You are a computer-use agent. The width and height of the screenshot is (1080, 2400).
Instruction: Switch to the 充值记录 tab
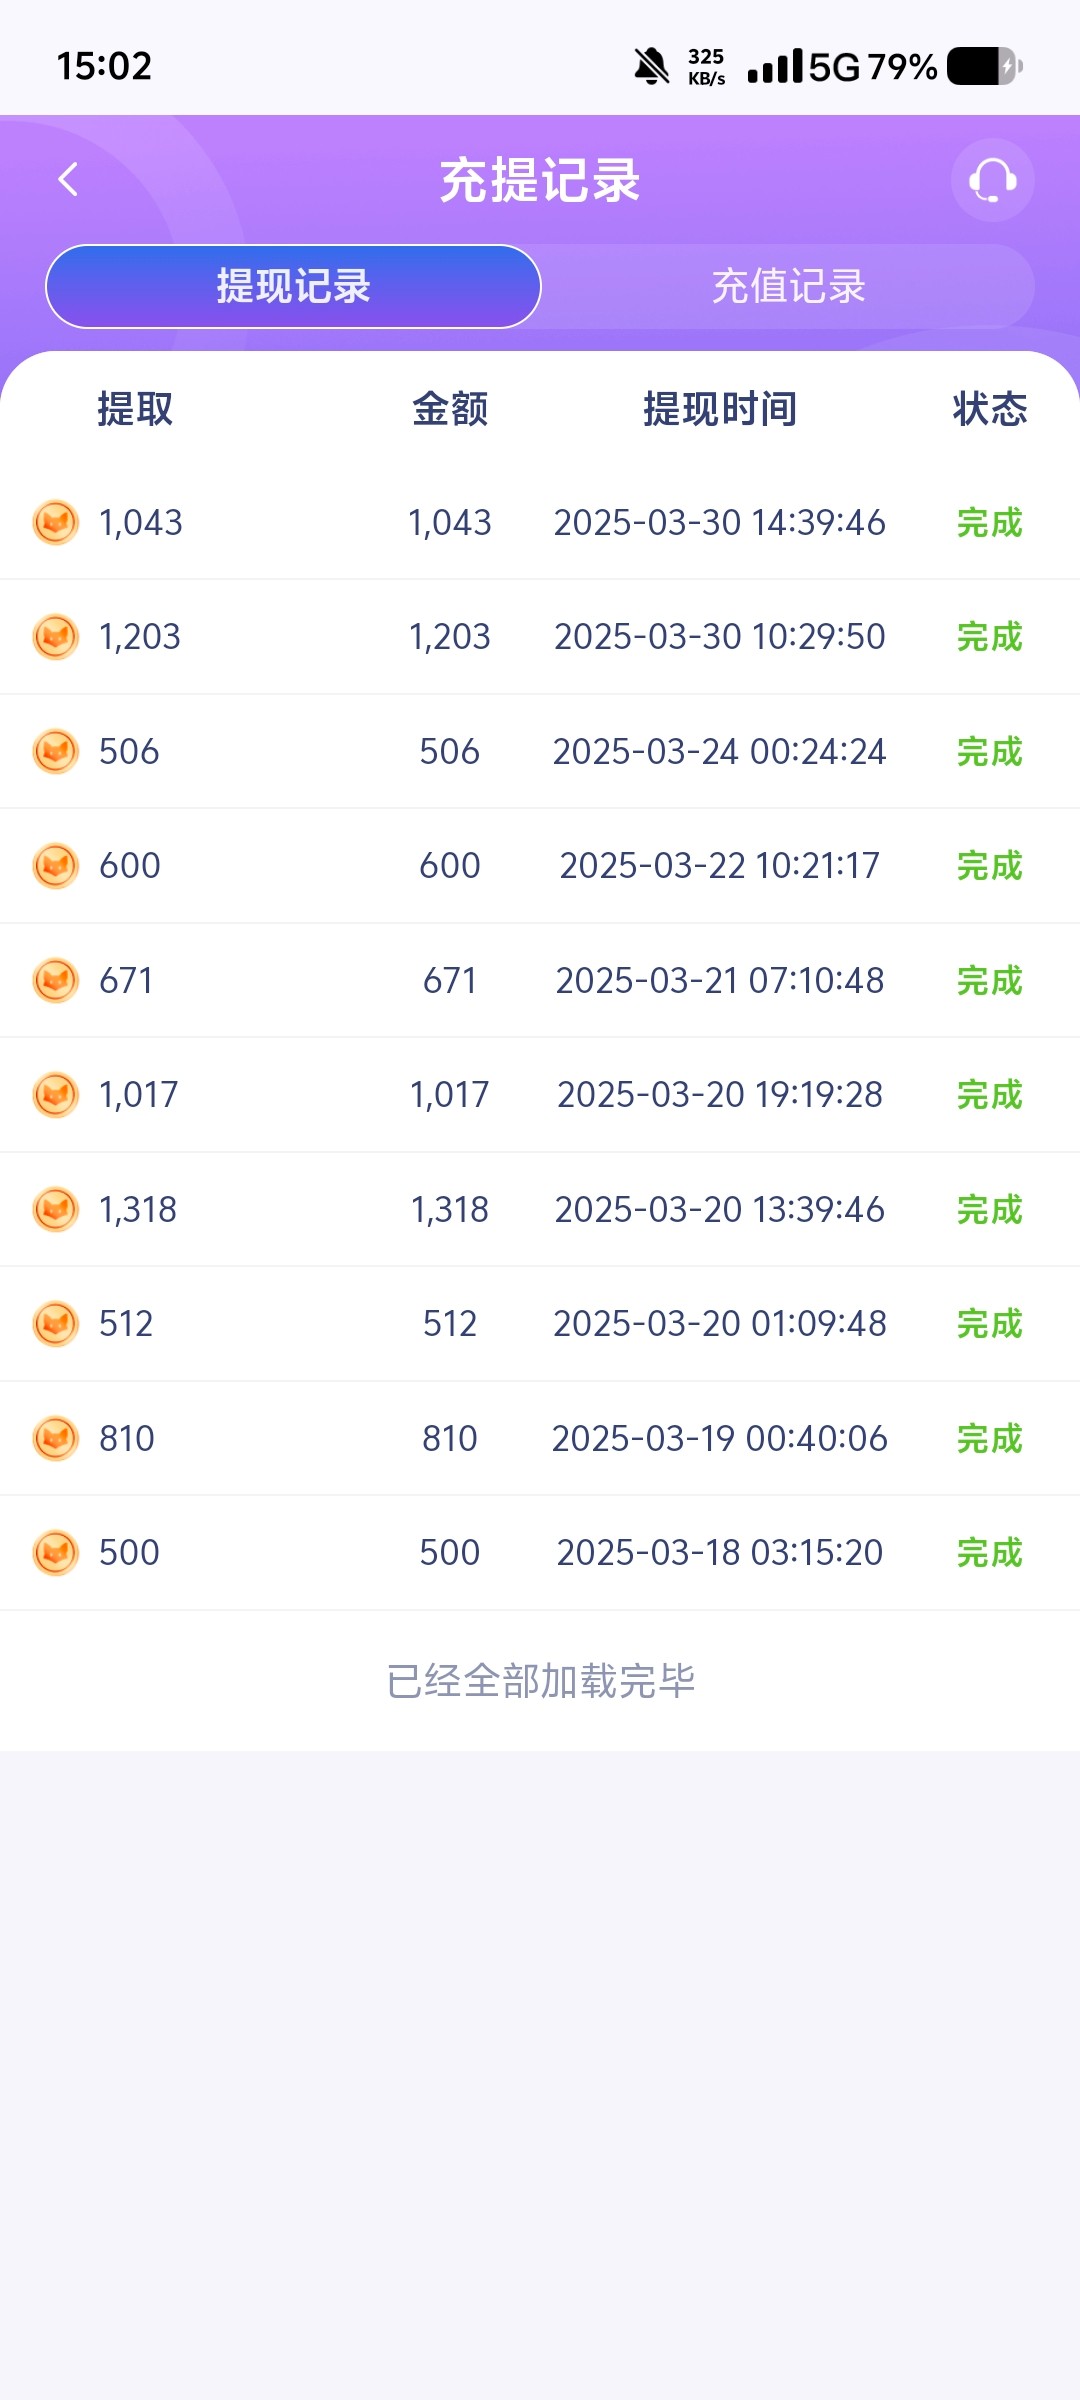point(788,287)
